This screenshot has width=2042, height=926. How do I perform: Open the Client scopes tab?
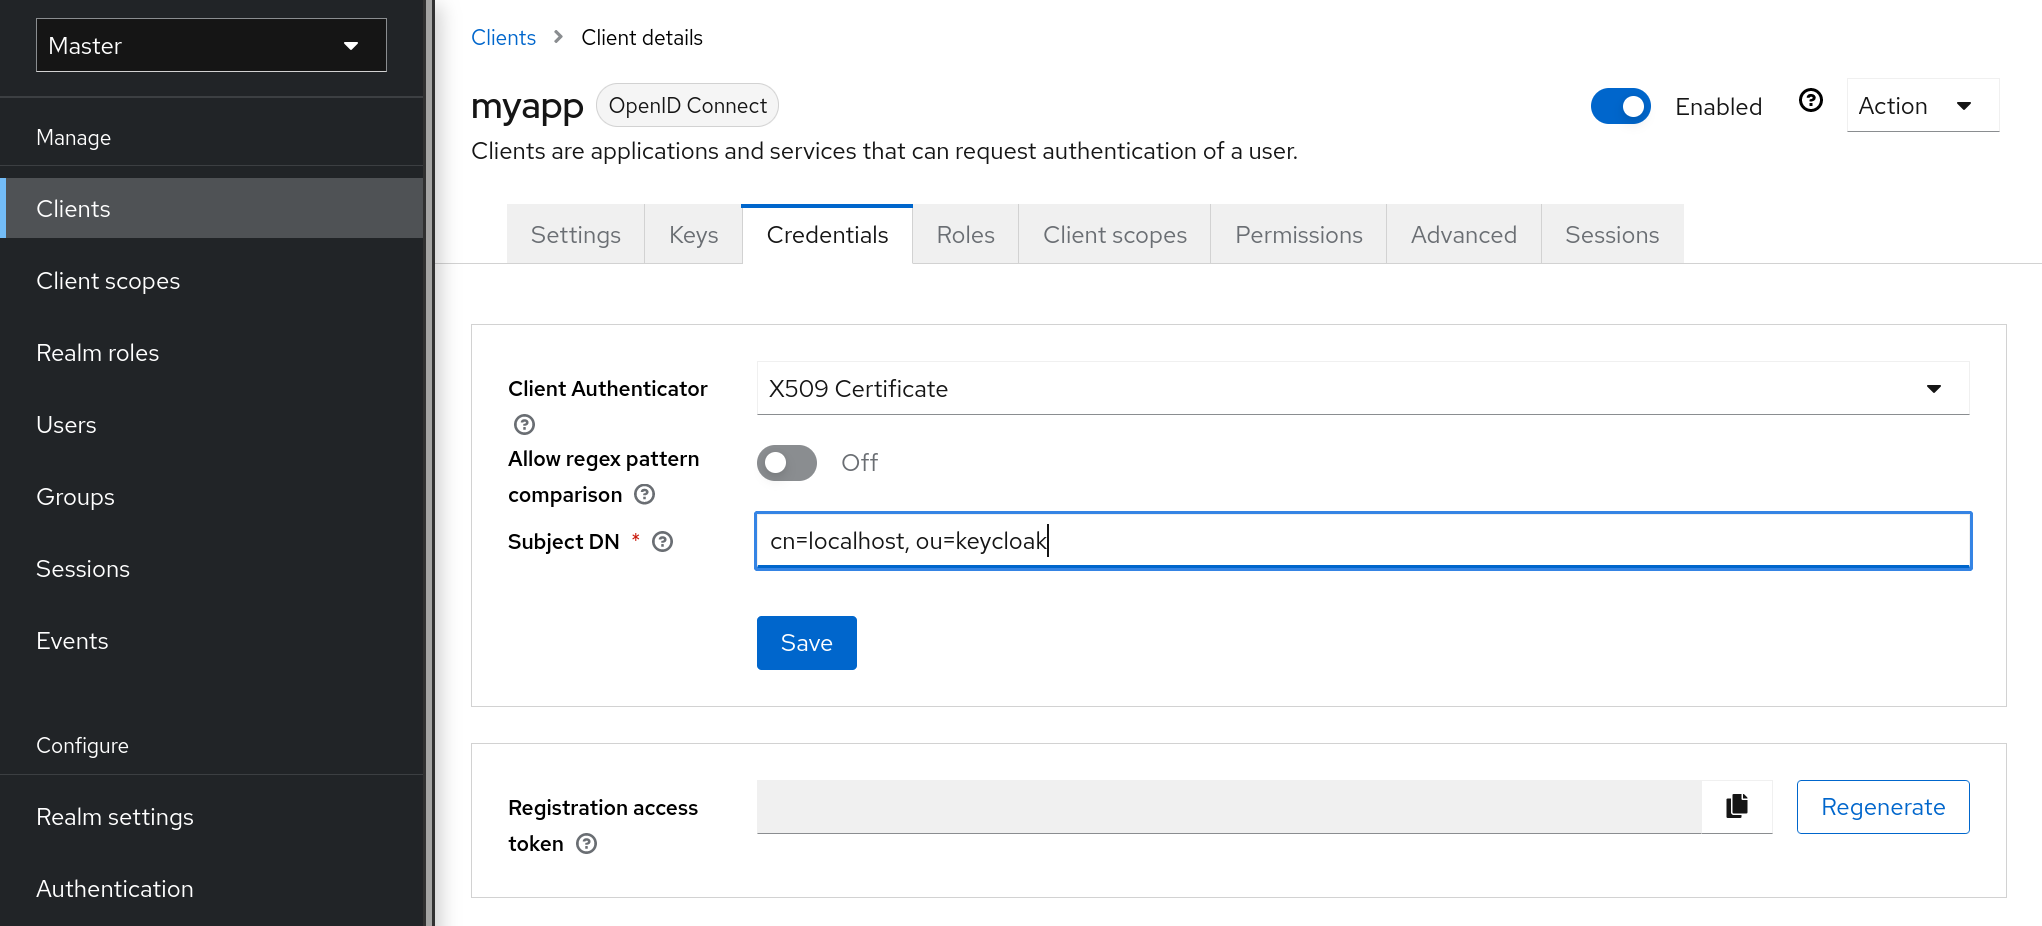[1114, 234]
